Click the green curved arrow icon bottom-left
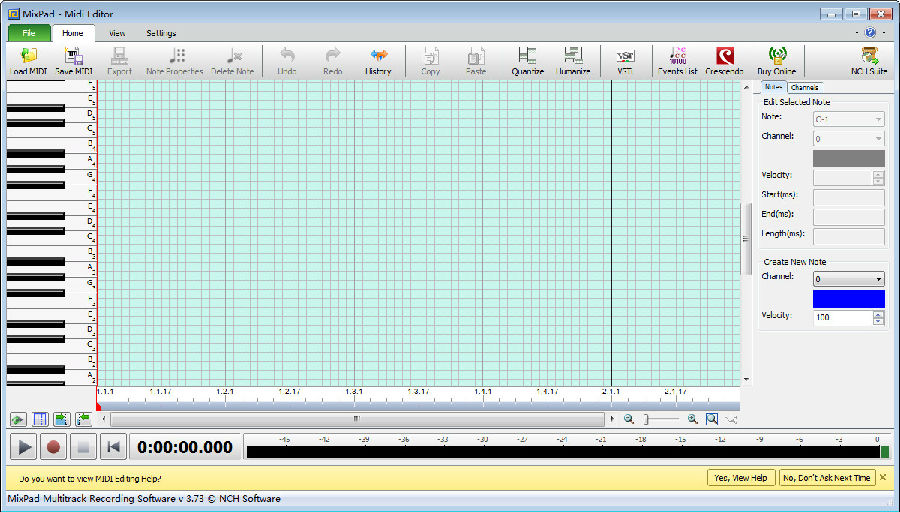Screen dimensions: 900x512 [18, 420]
